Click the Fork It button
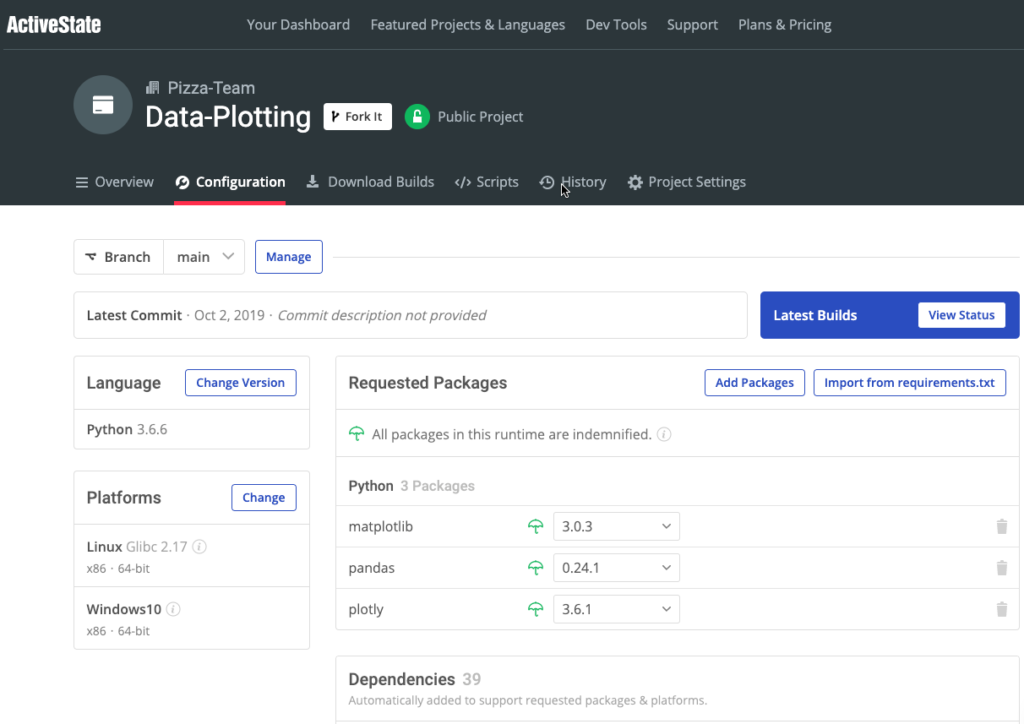The height and width of the screenshot is (724, 1024). tap(357, 116)
